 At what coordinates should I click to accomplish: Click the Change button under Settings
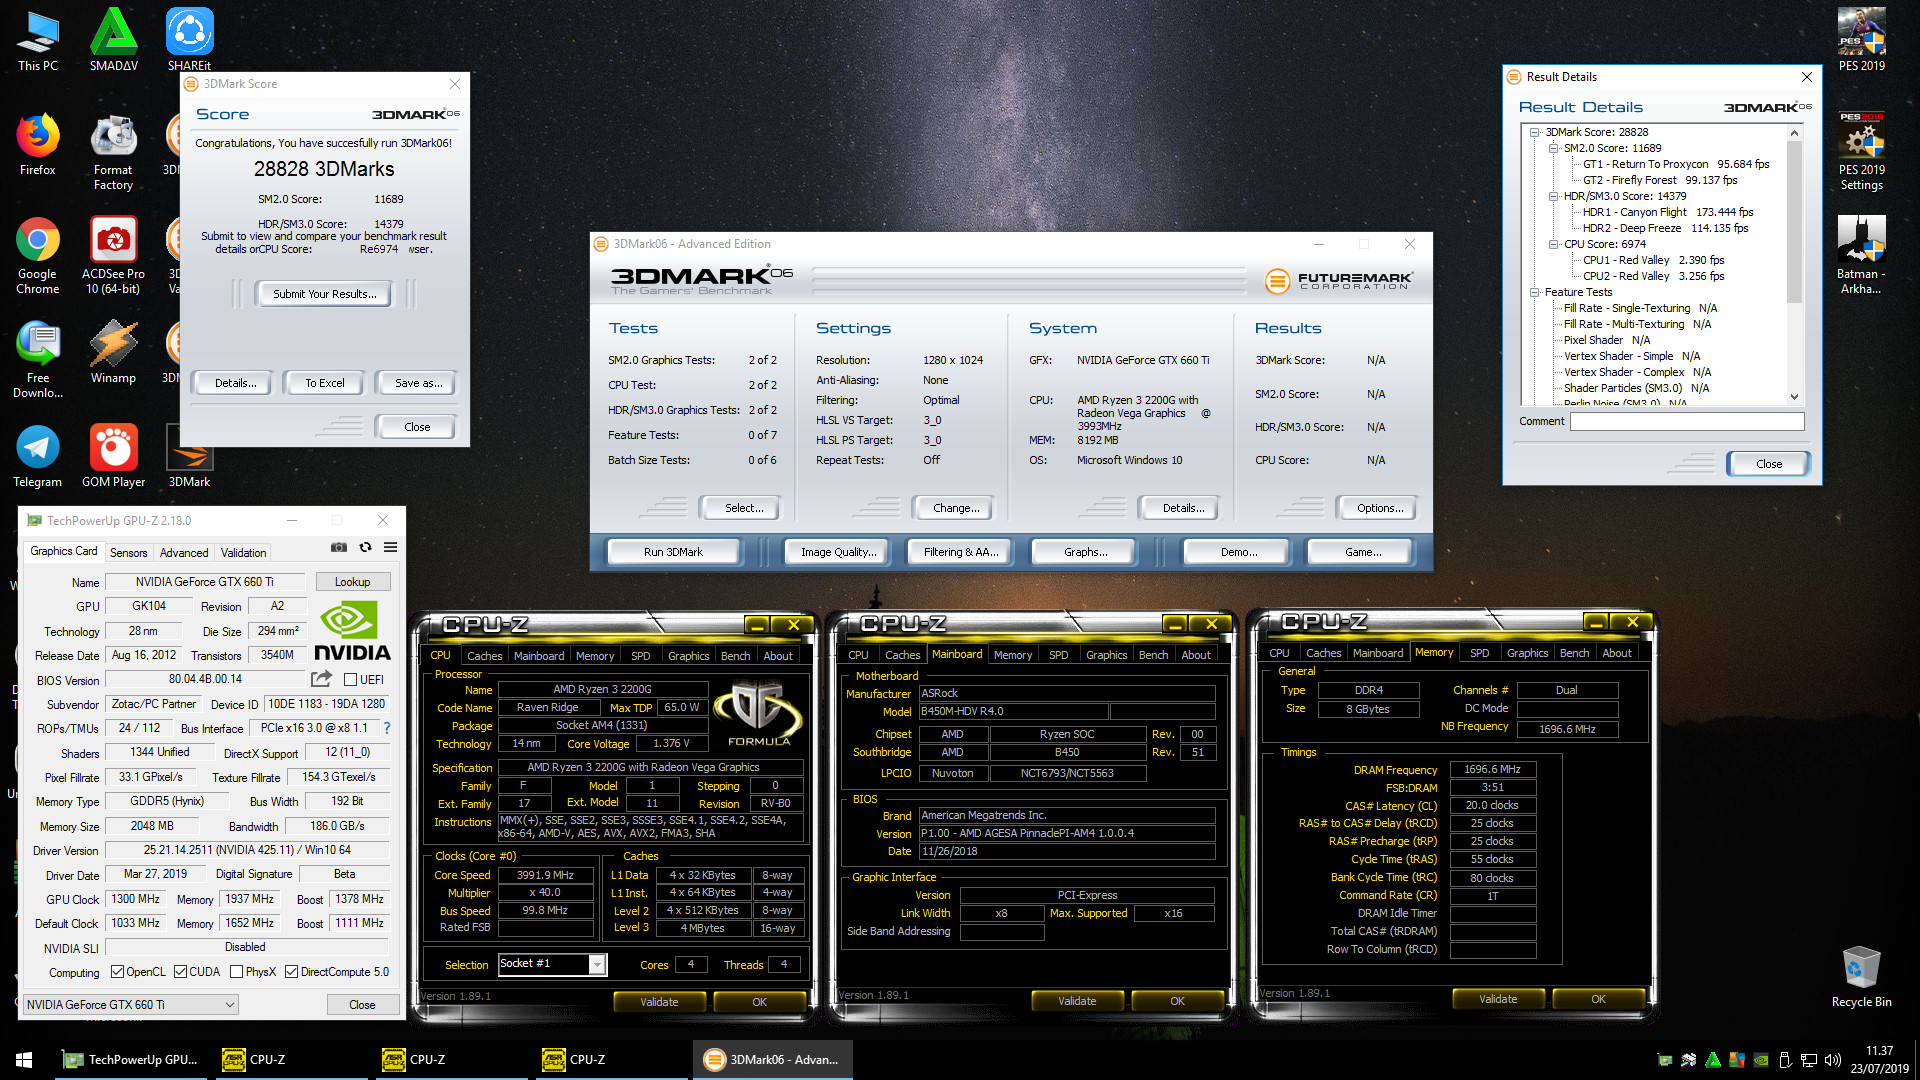(956, 508)
